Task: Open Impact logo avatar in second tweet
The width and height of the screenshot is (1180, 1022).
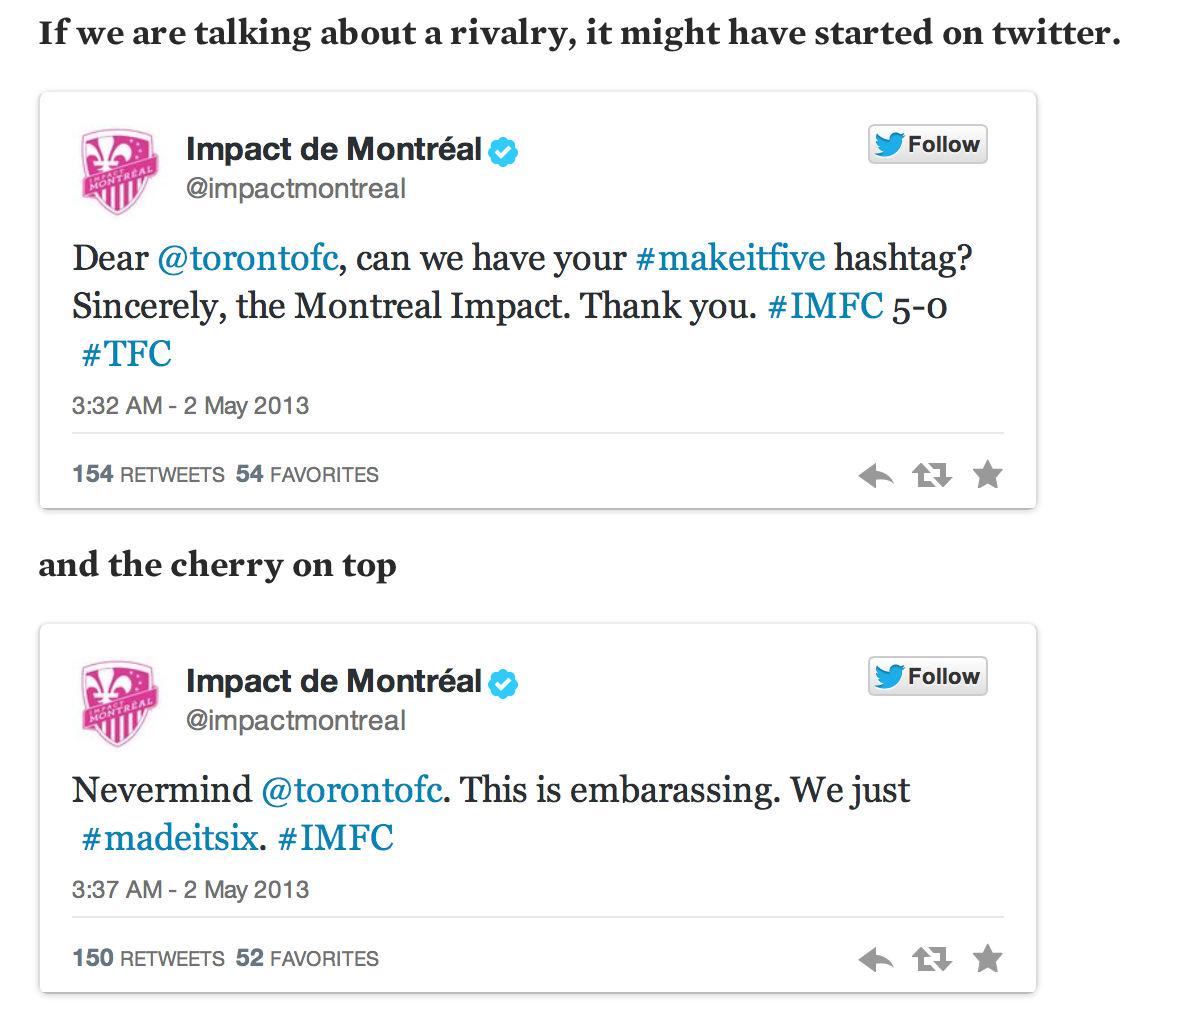Action: 119,702
